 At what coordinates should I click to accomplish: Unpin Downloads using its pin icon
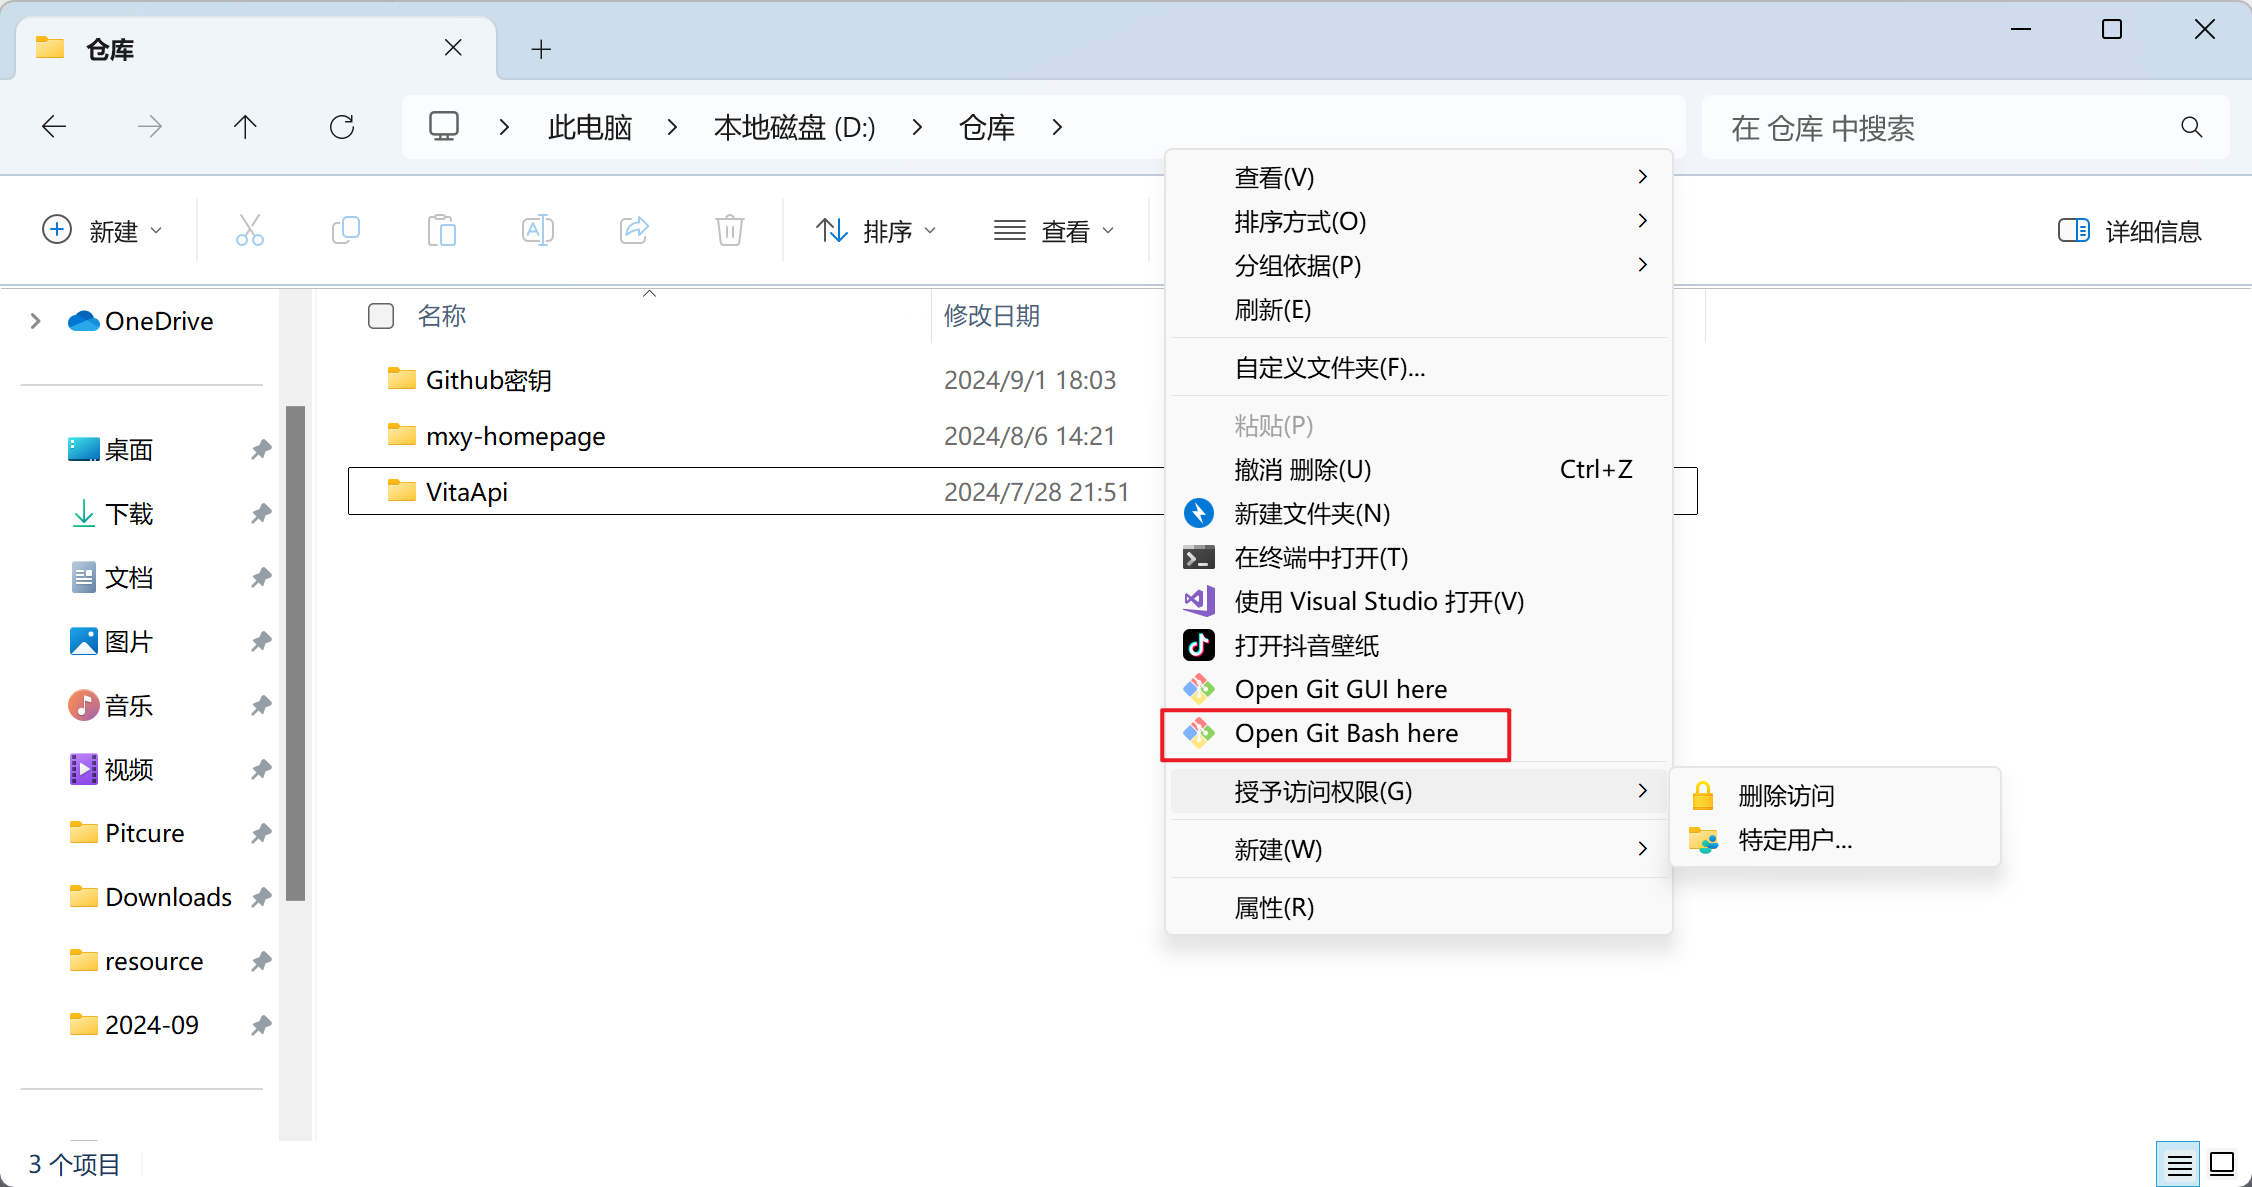coord(261,898)
